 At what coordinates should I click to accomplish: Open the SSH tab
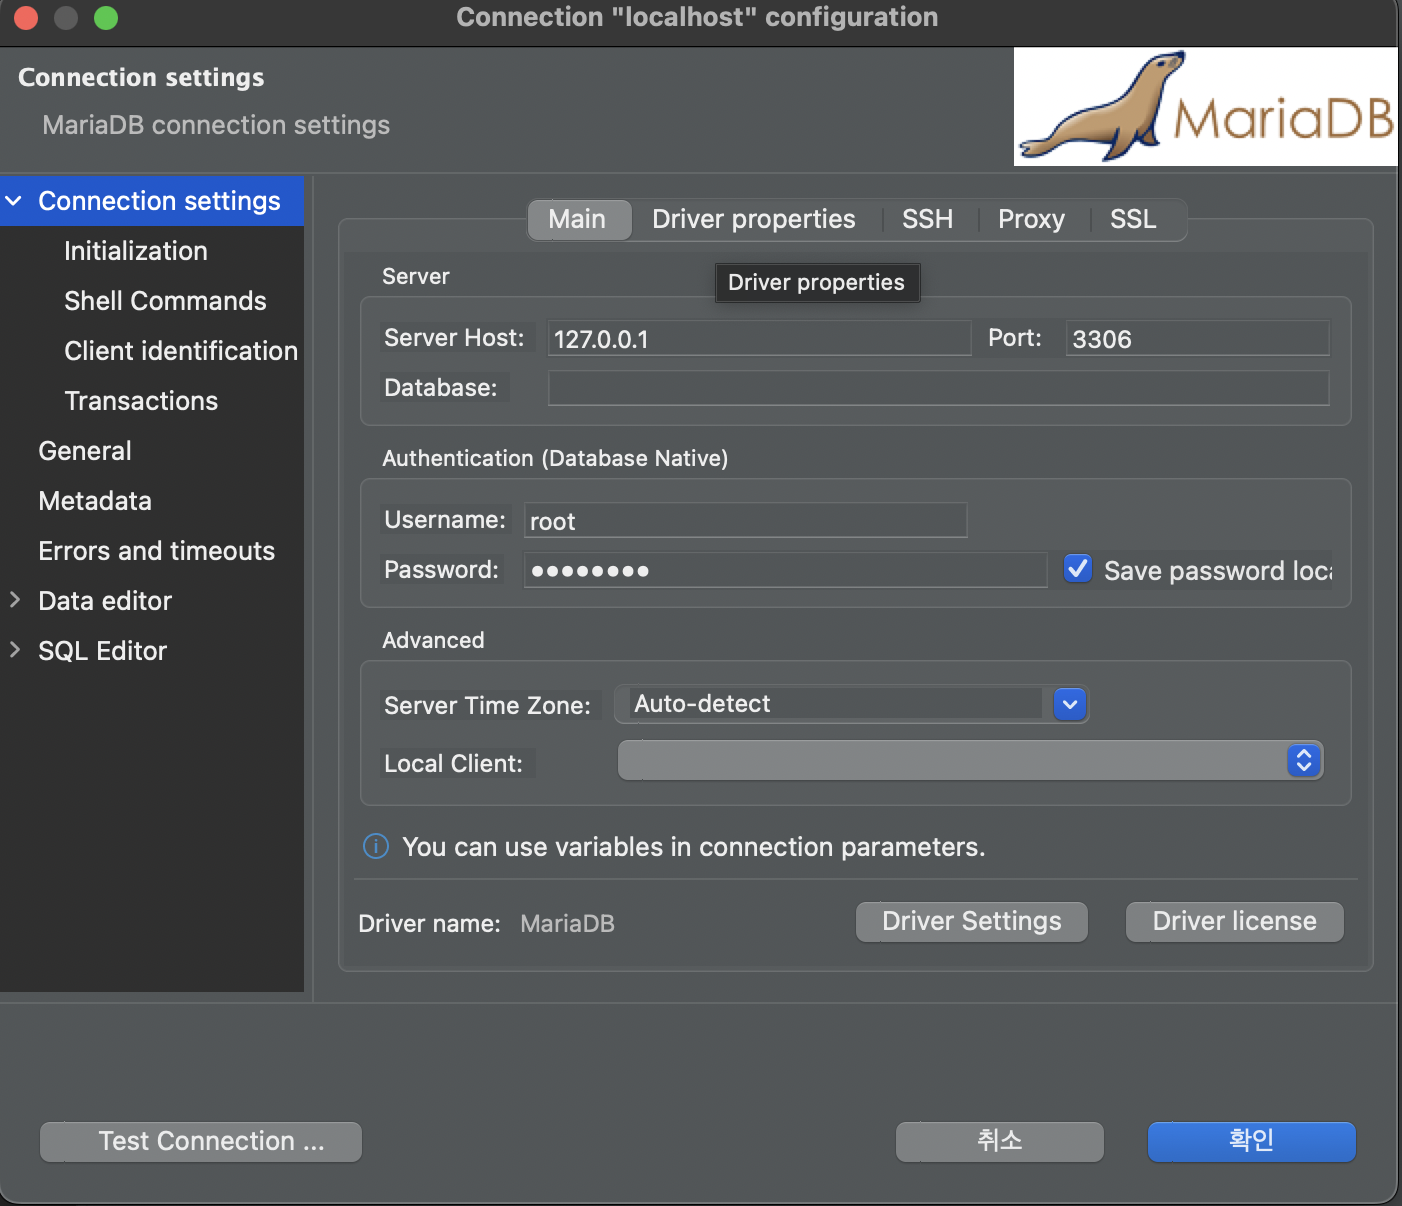[x=928, y=220]
